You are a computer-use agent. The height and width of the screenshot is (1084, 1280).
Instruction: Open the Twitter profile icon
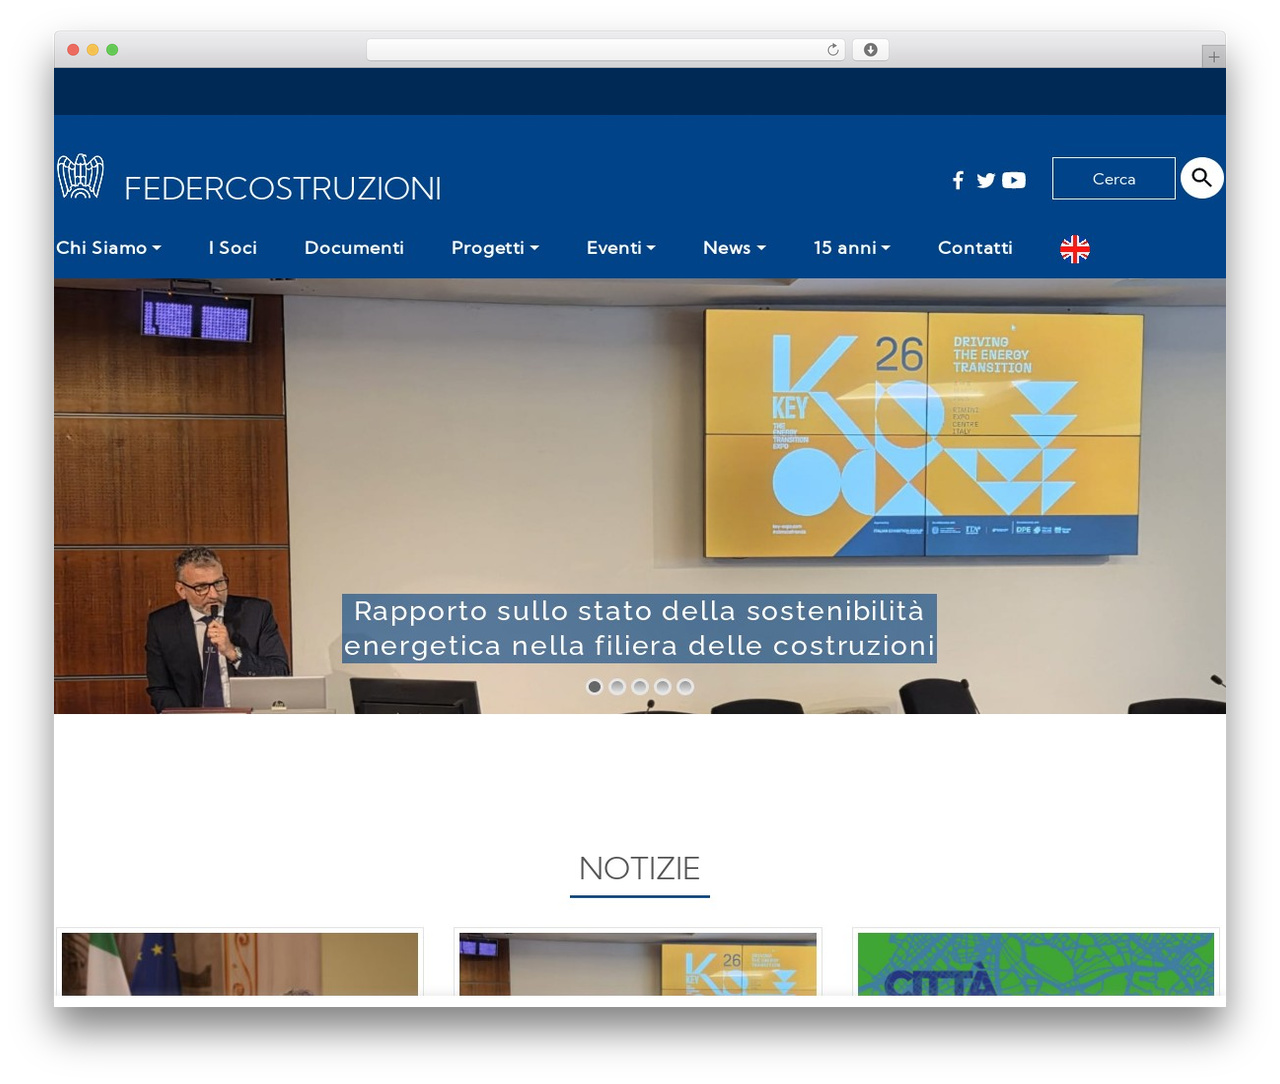tap(986, 180)
